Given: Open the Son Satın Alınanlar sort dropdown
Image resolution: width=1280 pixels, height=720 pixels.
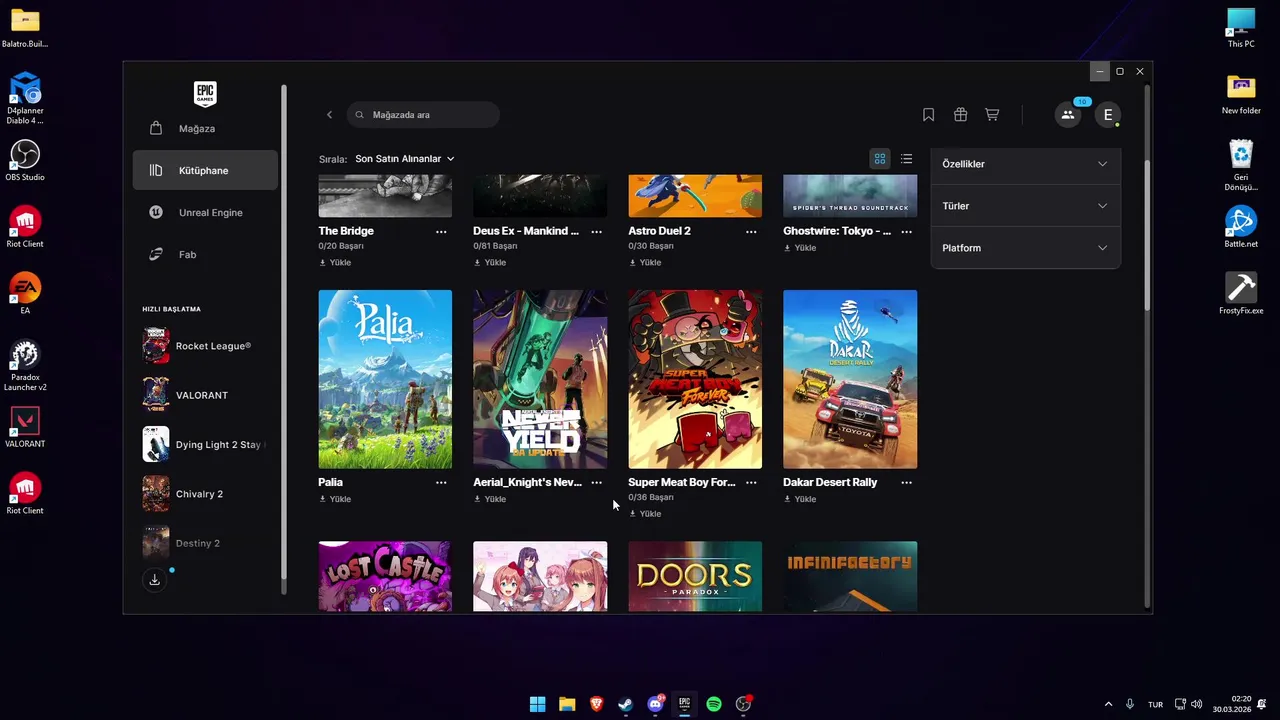Looking at the screenshot, I should [405, 159].
